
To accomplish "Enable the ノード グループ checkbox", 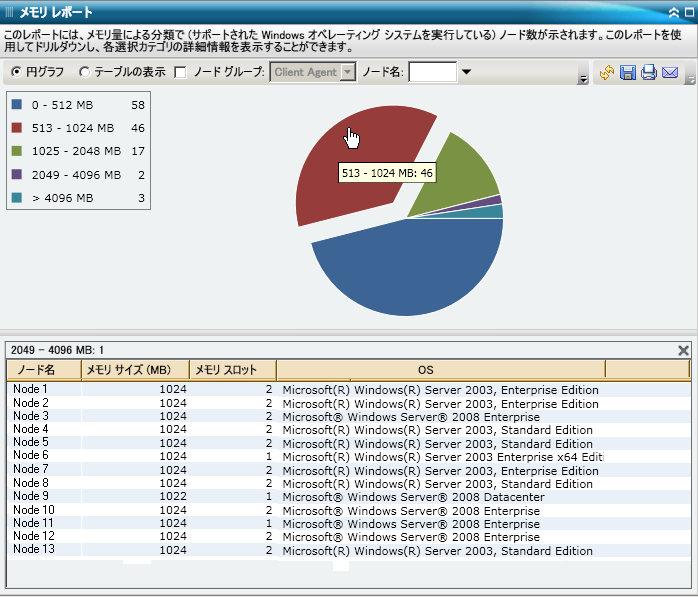I will click(180, 72).
